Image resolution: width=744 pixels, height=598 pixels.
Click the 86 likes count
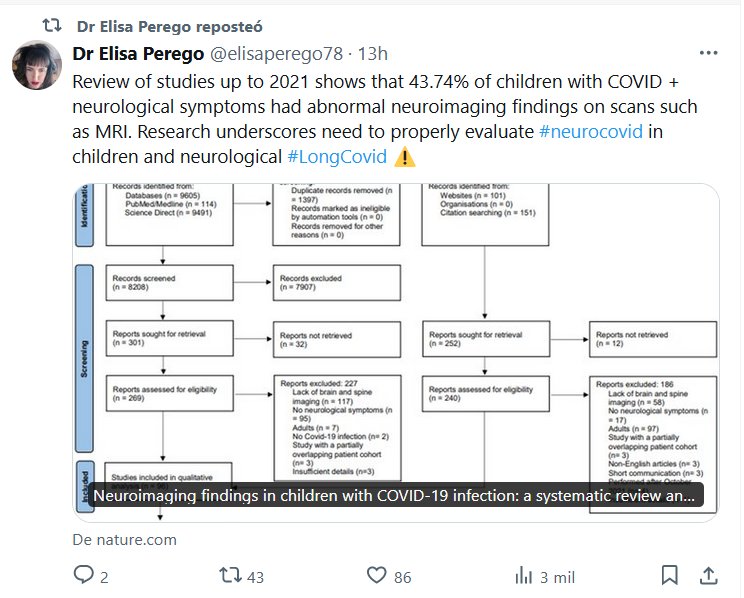pyautogui.click(x=402, y=576)
